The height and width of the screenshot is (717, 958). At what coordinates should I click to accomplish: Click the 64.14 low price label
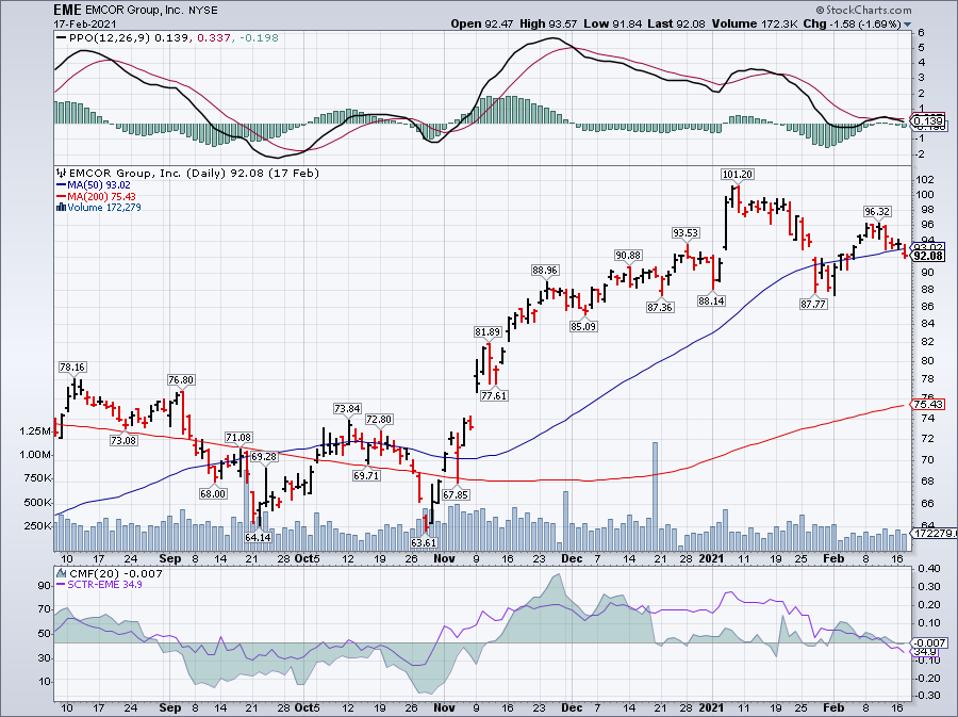258,537
